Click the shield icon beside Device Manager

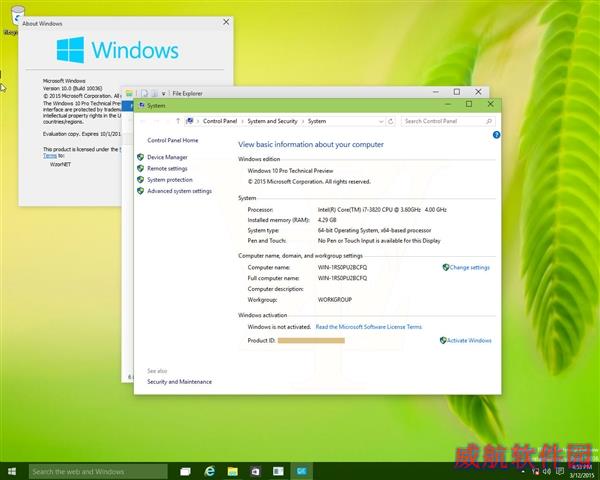click(x=140, y=157)
